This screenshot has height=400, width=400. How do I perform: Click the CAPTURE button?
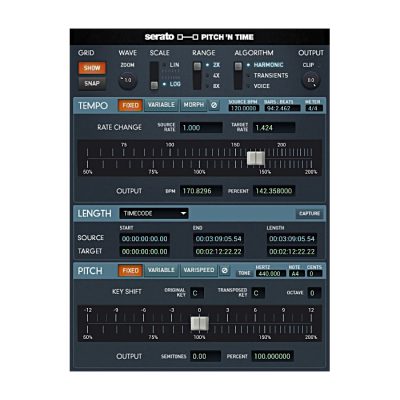[309, 213]
